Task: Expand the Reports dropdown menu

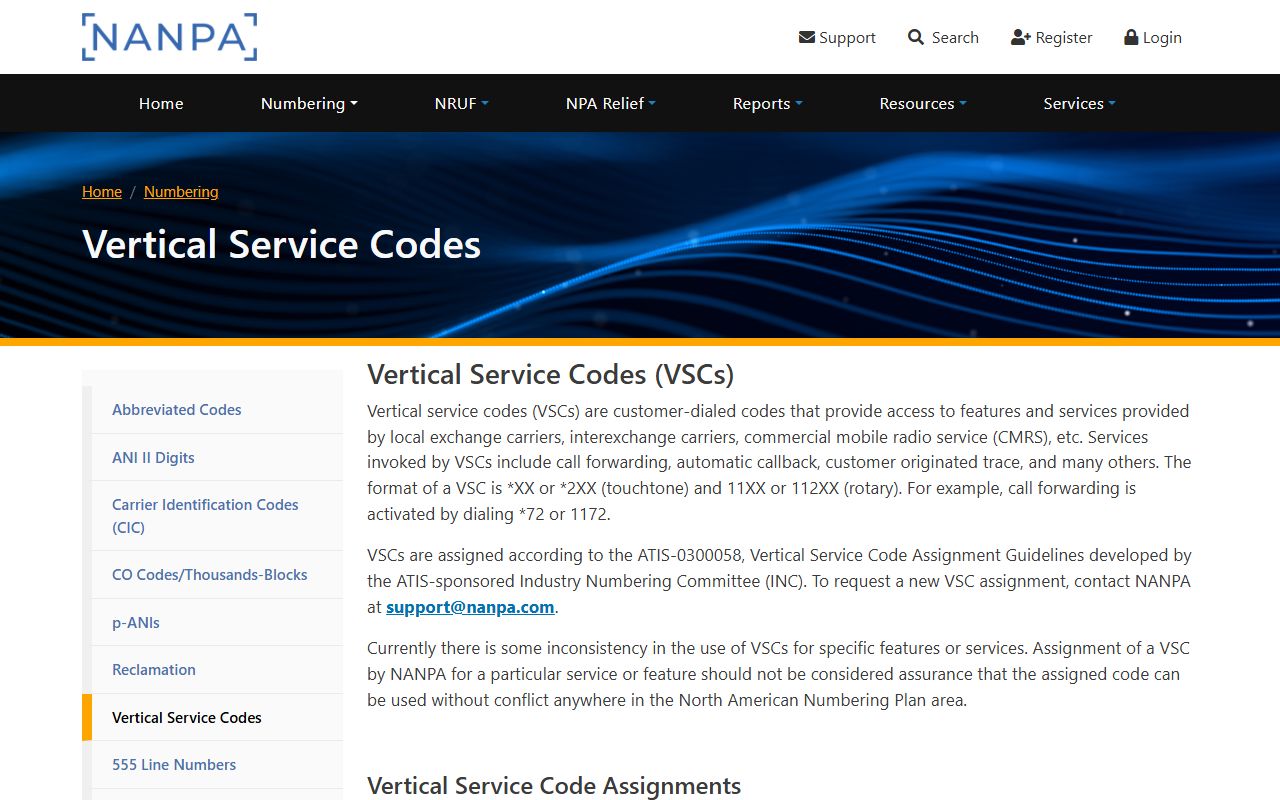Action: (x=768, y=103)
